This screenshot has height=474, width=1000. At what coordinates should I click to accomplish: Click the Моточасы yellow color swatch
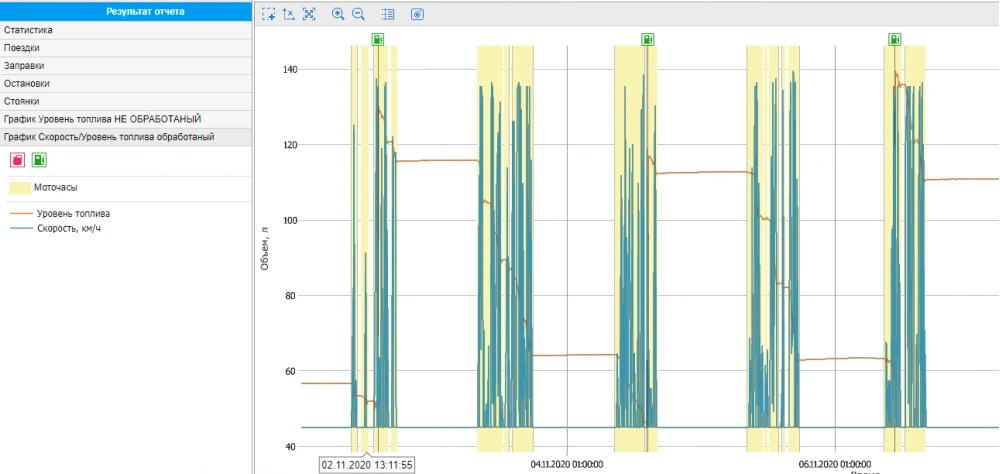pos(19,187)
